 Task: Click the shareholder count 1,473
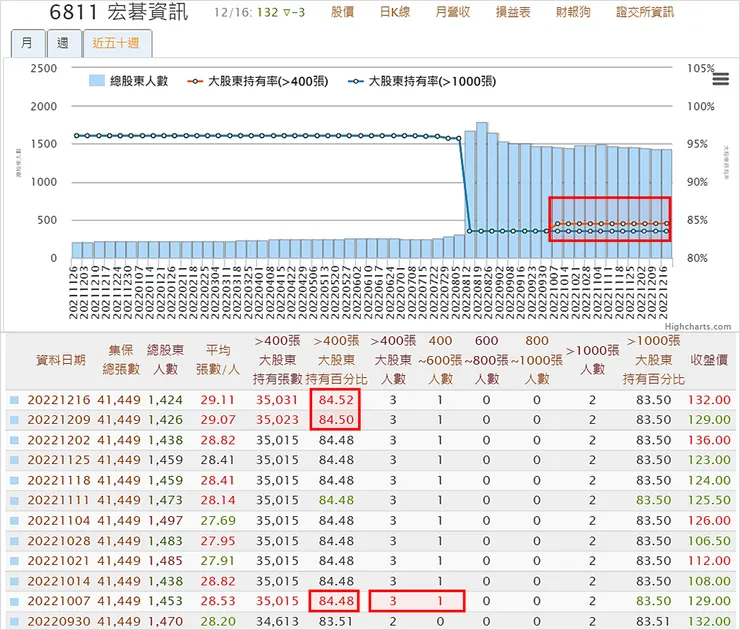[x=165, y=500]
